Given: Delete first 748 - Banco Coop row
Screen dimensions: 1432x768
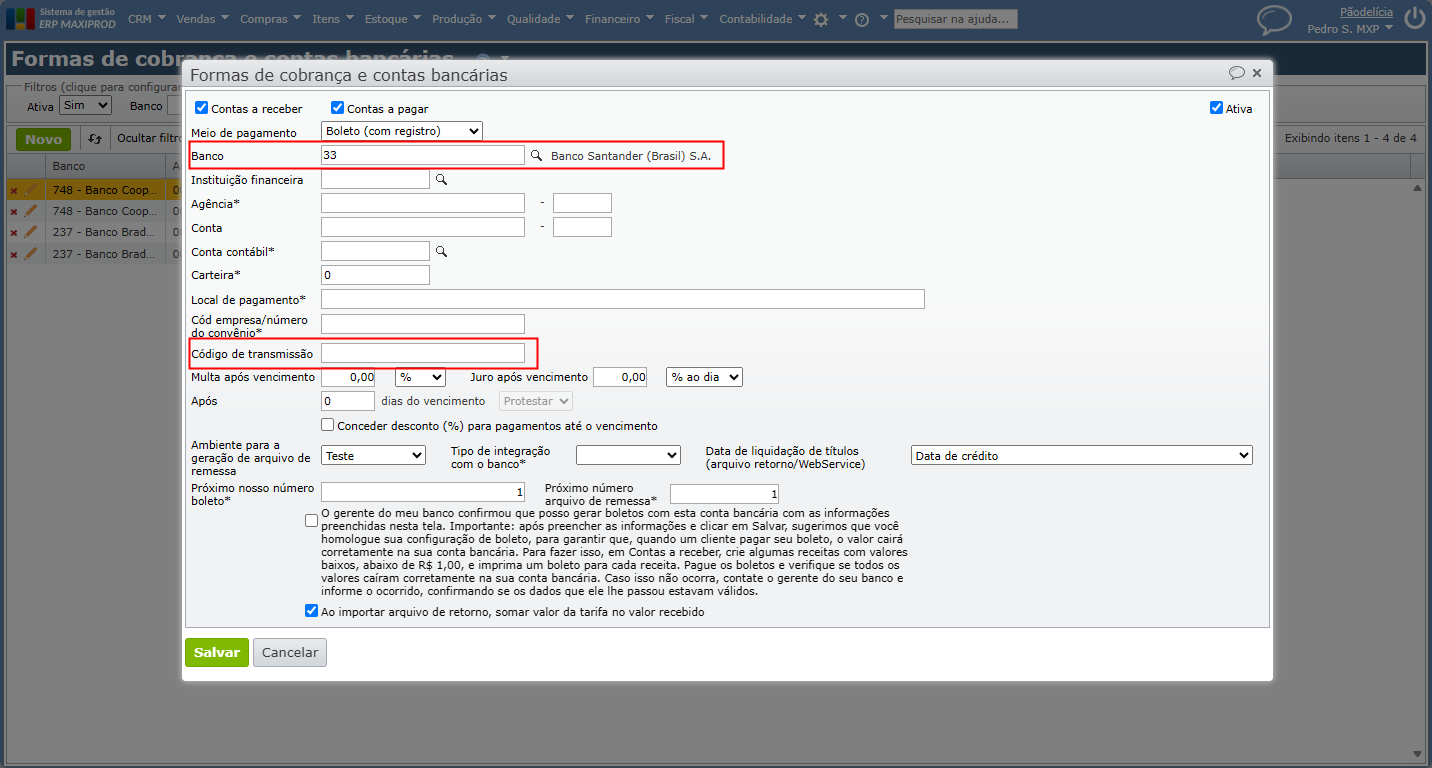Looking at the screenshot, I should point(14,189).
